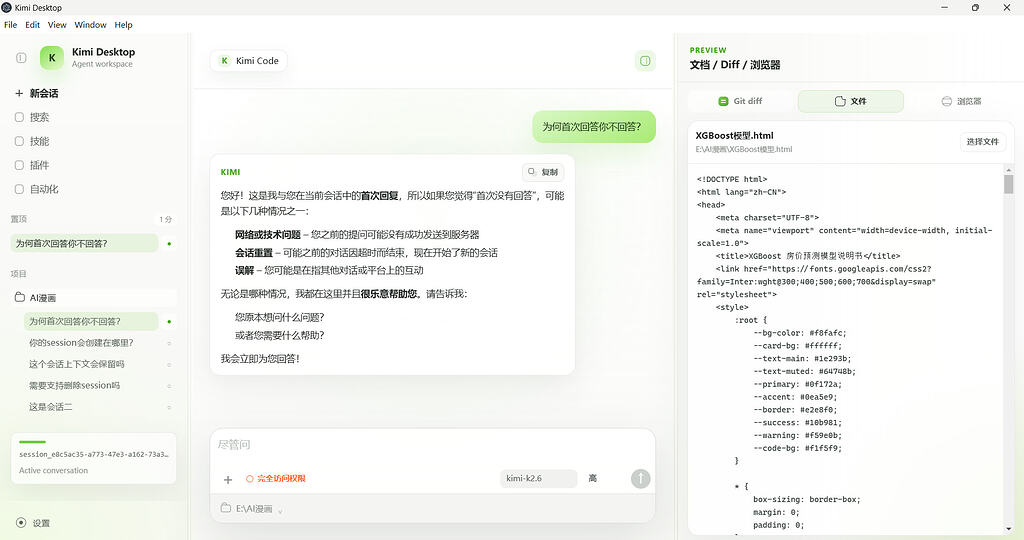Start a new conversation with 新会话
The width and height of the screenshot is (1024, 540).
[37, 93]
